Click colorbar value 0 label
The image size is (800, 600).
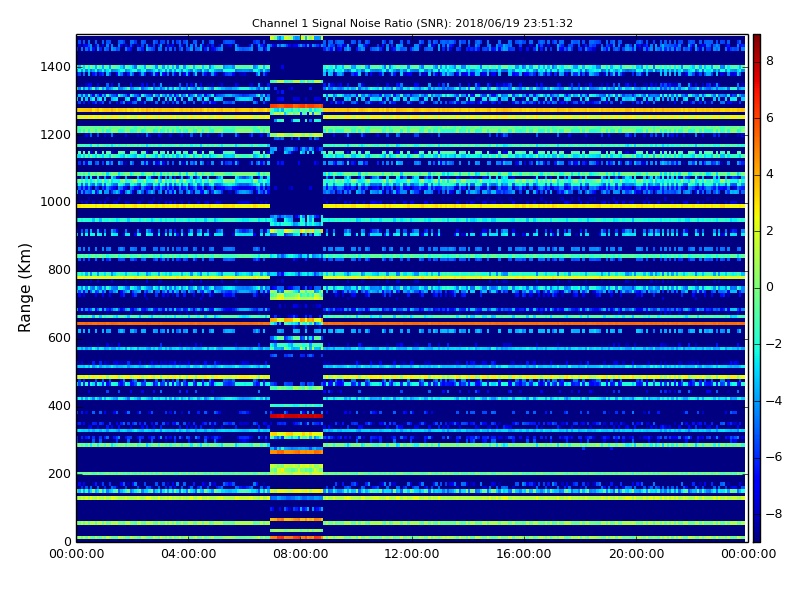[x=770, y=287]
